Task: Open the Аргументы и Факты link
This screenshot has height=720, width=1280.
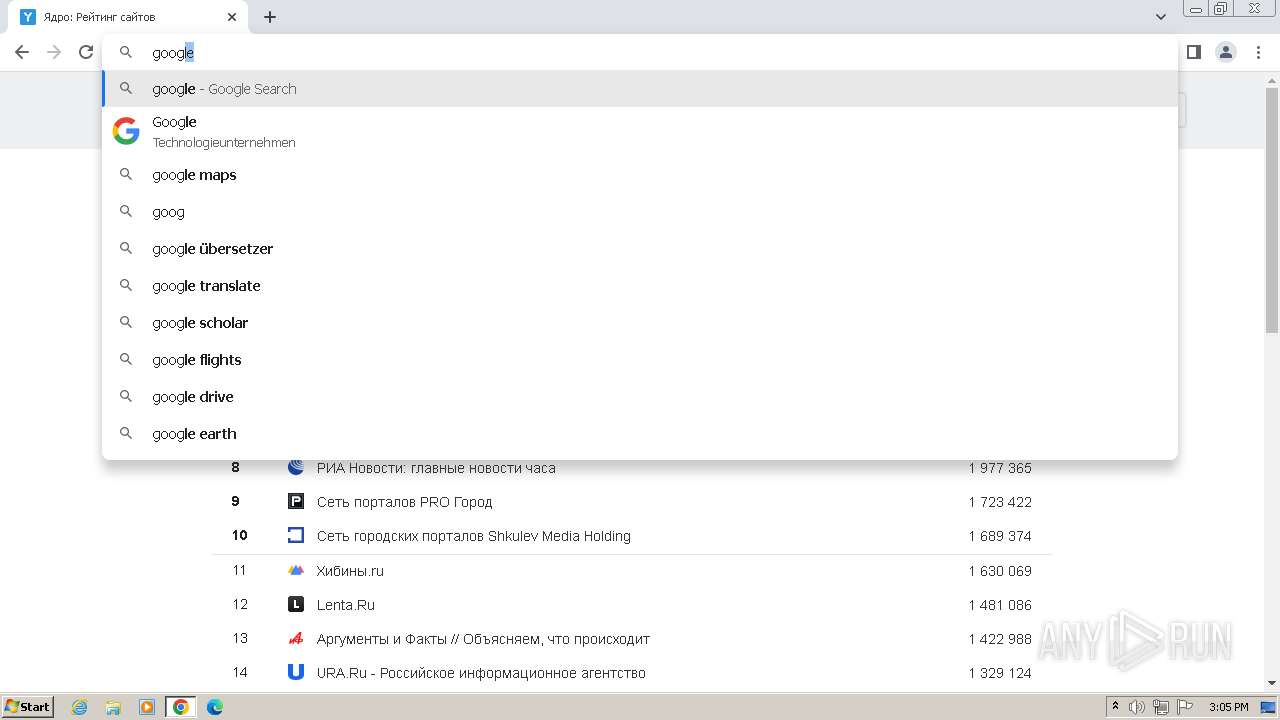Action: pos(483,639)
